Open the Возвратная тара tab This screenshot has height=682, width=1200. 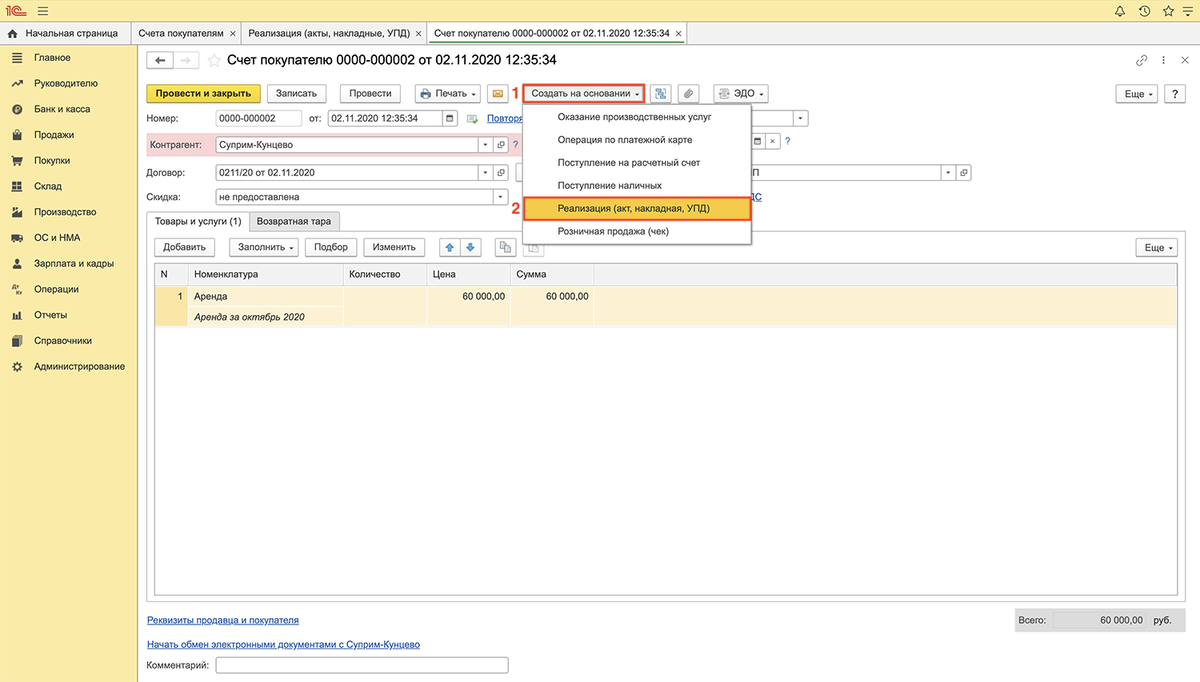294,221
